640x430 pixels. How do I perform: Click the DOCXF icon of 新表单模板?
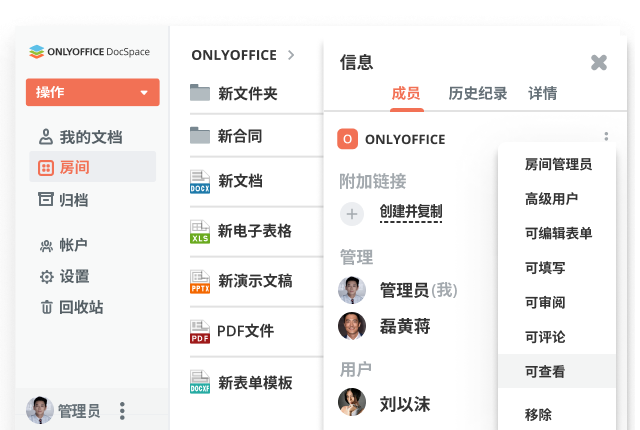pos(200,382)
